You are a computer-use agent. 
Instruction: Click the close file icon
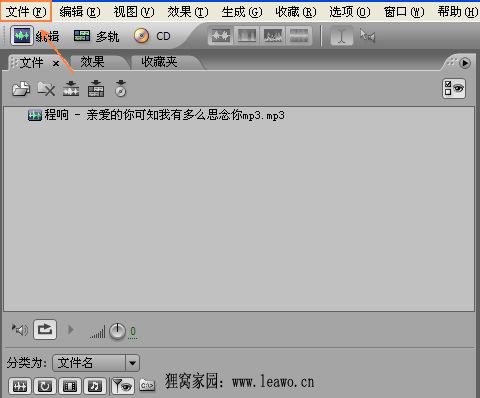click(46, 89)
